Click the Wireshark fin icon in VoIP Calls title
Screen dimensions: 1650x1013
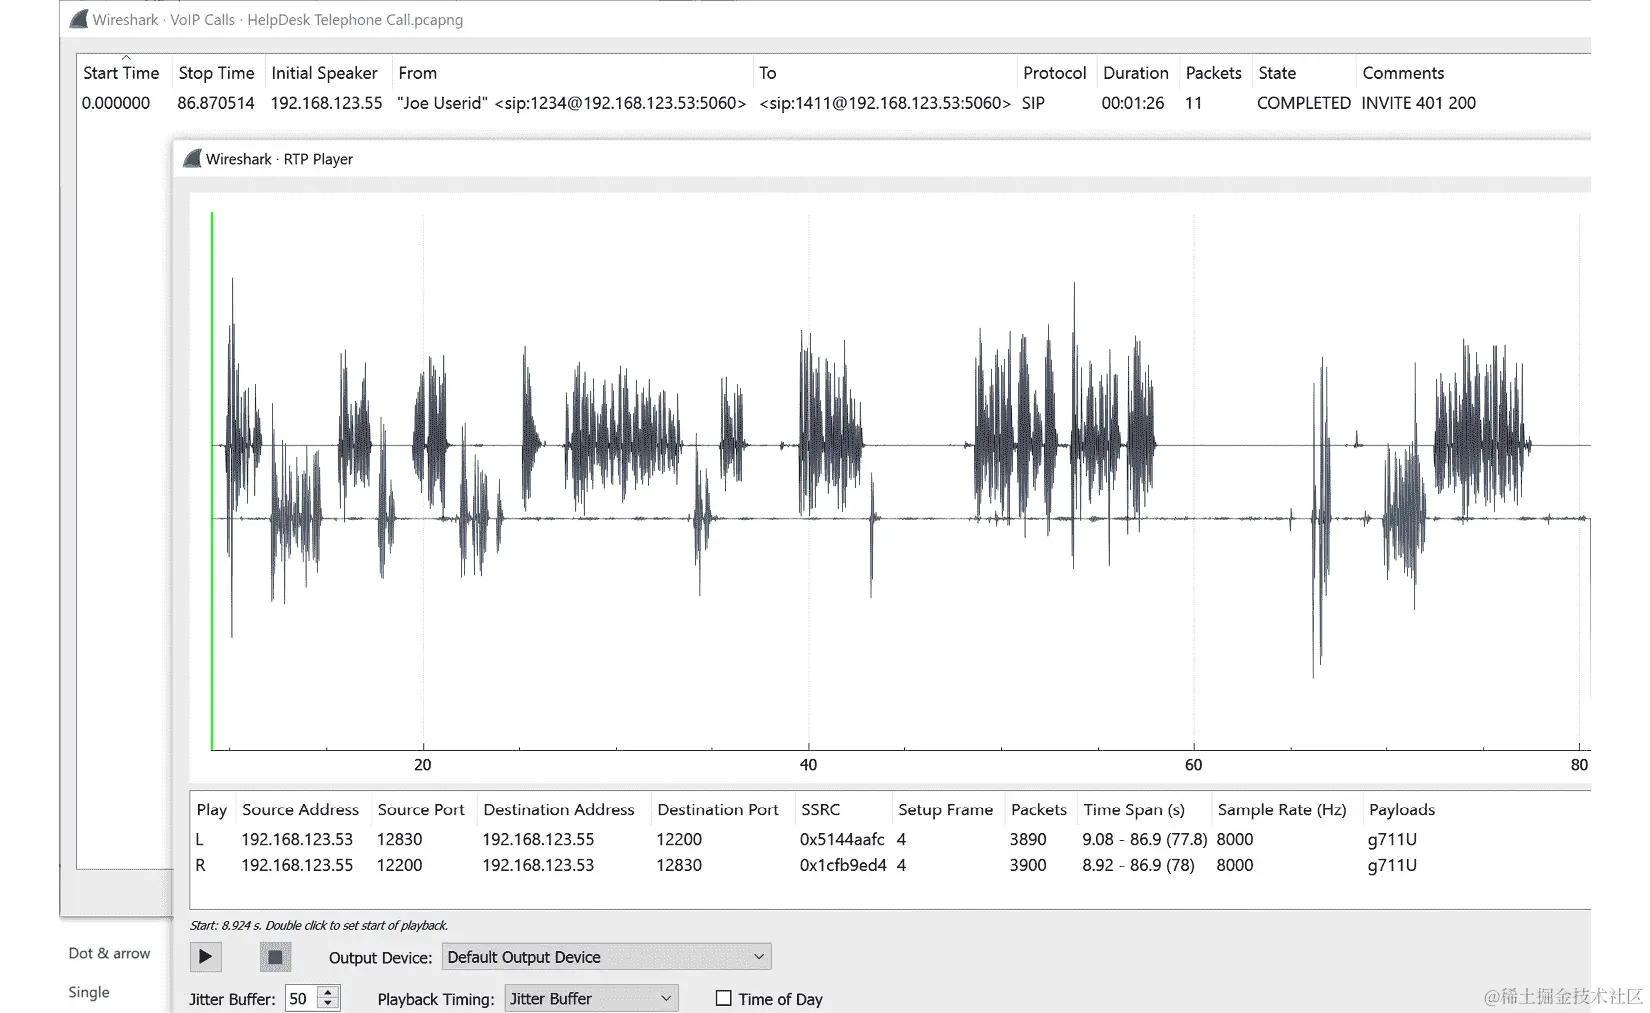78,19
